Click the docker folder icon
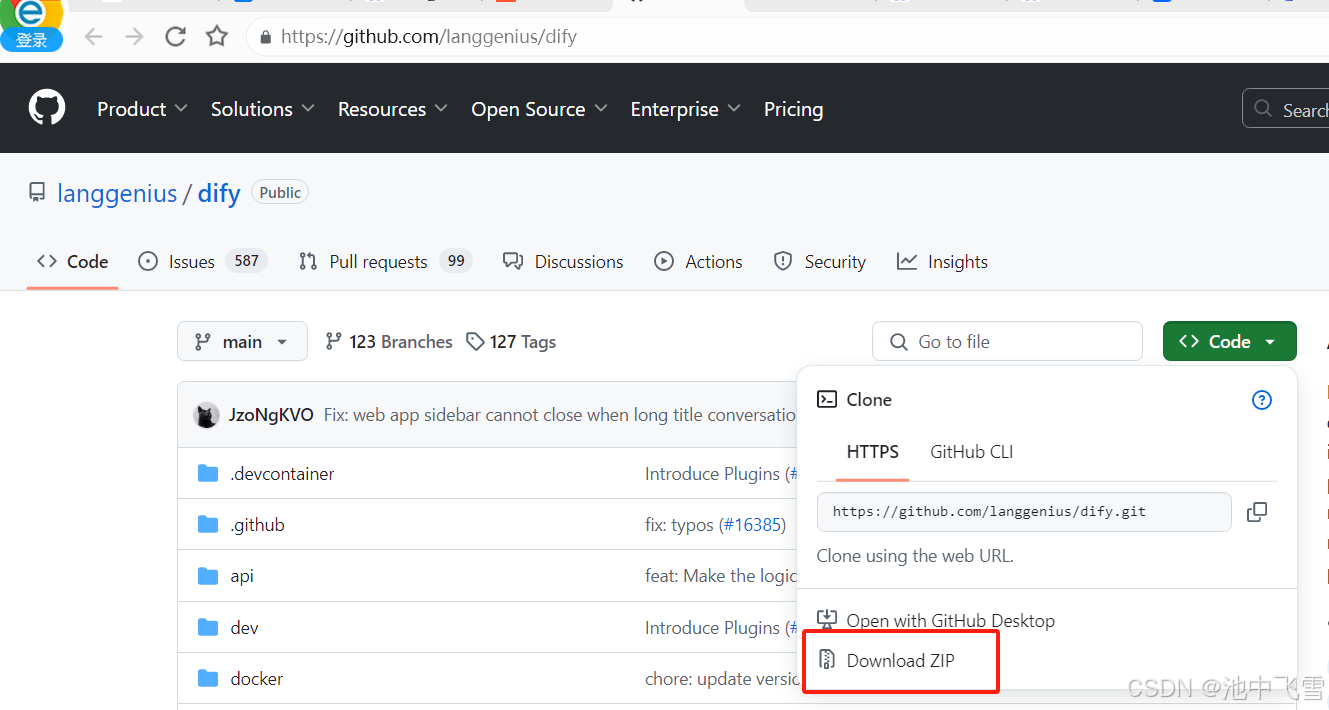Image resolution: width=1329 pixels, height=710 pixels. [208, 678]
